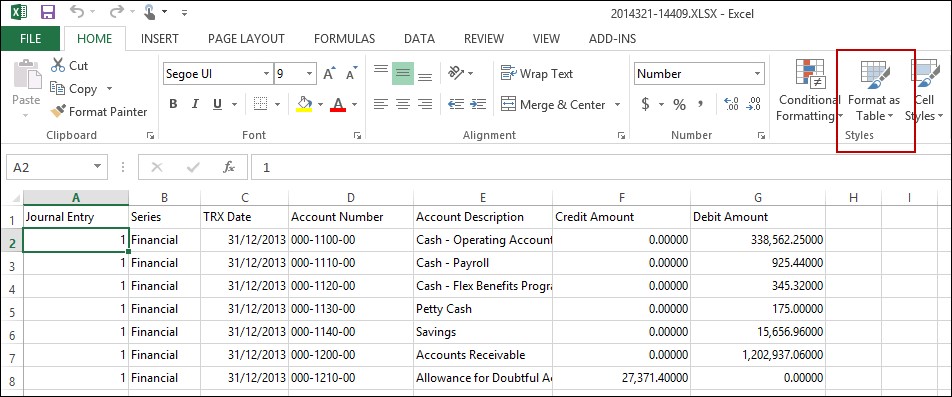Open Number group dialog launcher
The height and width of the screenshot is (397, 952).
tap(761, 136)
